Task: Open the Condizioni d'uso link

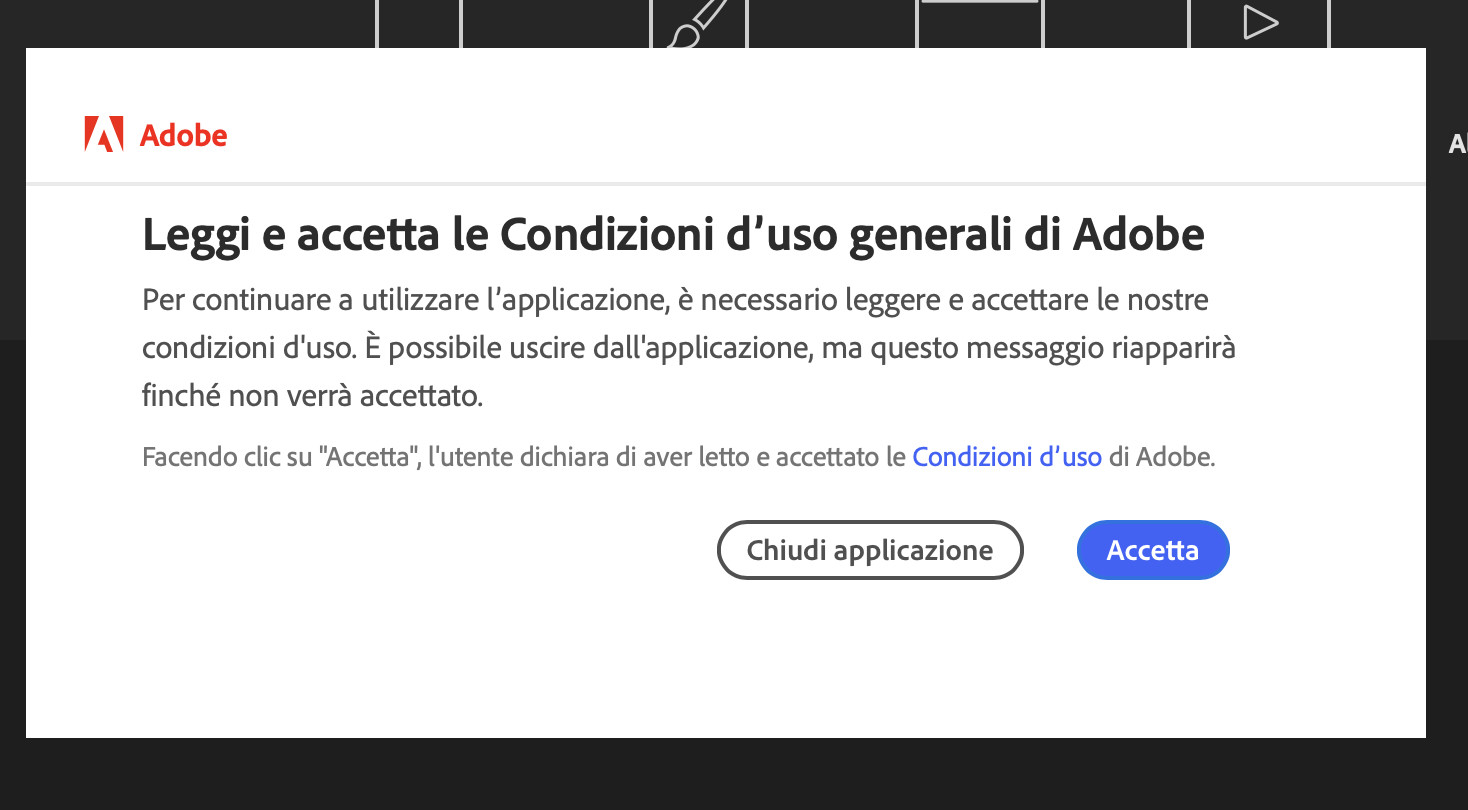Action: tap(1006, 458)
